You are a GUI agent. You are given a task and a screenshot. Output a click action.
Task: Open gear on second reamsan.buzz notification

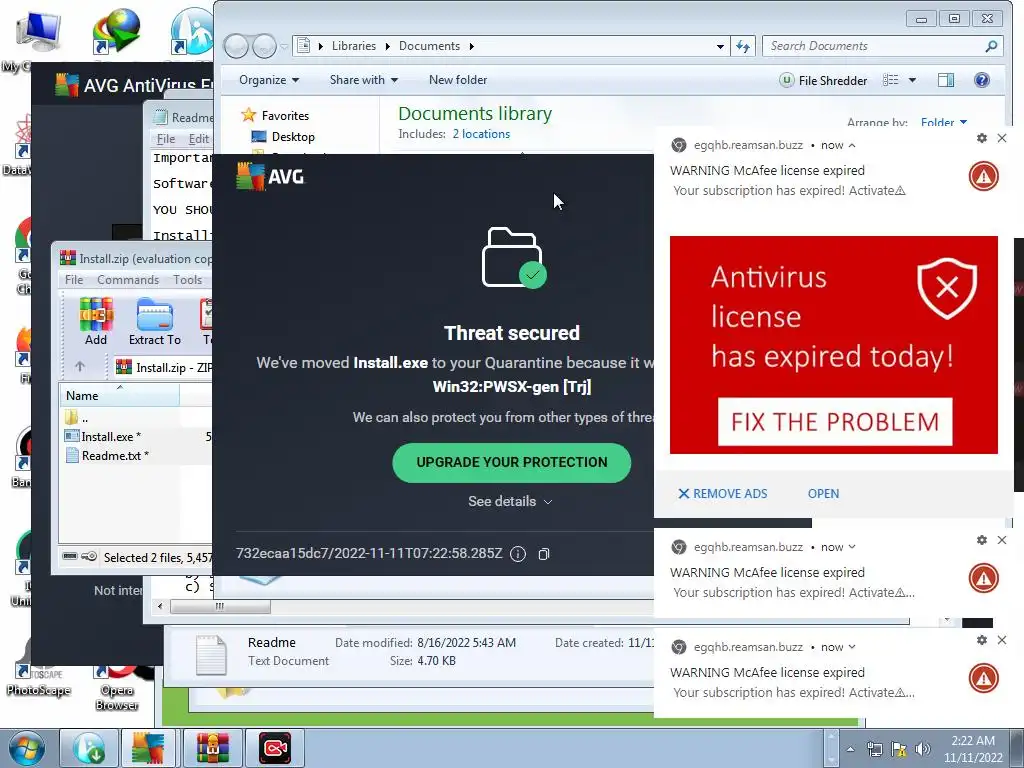point(982,540)
